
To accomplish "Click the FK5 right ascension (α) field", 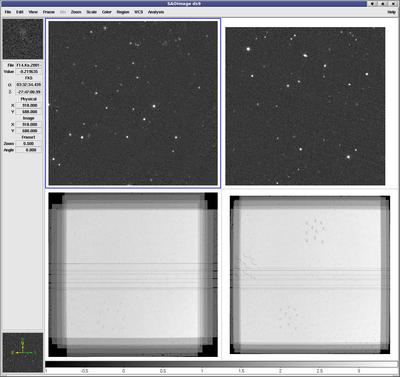I will pyautogui.click(x=29, y=85).
